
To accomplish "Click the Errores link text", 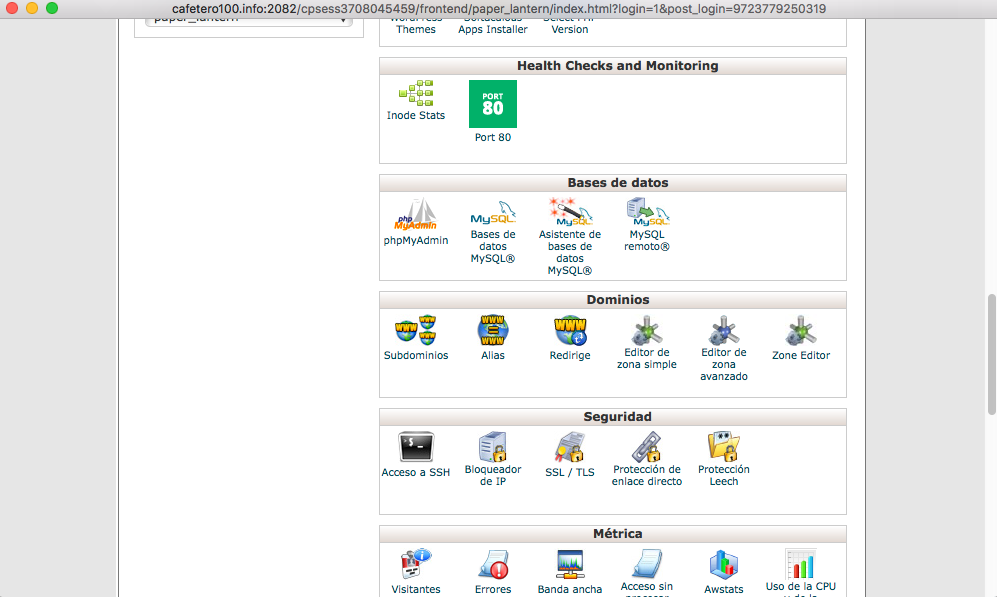I will coord(493,589).
